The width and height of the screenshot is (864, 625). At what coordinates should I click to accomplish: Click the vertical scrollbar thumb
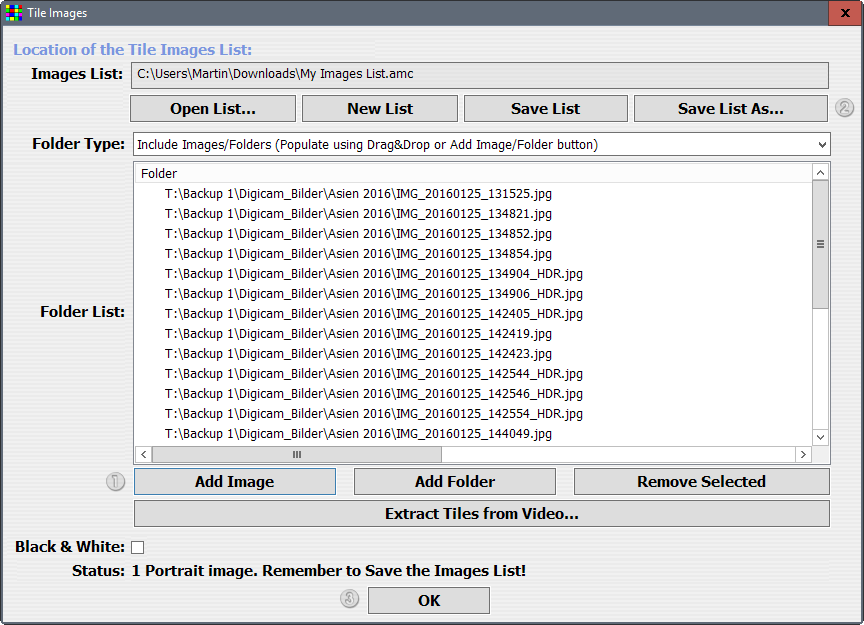(820, 244)
